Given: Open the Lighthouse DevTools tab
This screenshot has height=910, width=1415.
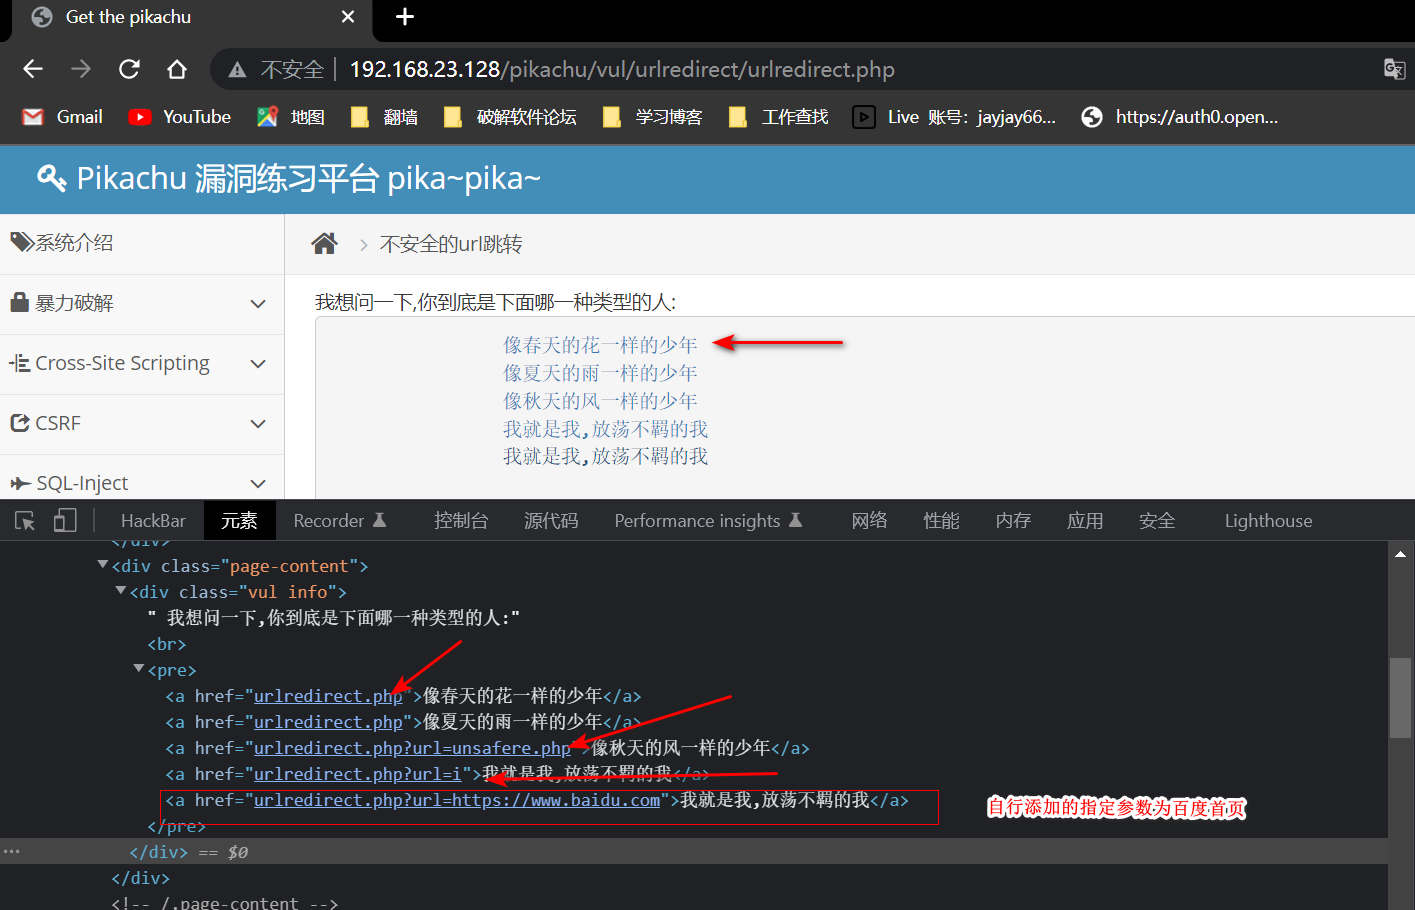Looking at the screenshot, I should pyautogui.click(x=1268, y=521).
